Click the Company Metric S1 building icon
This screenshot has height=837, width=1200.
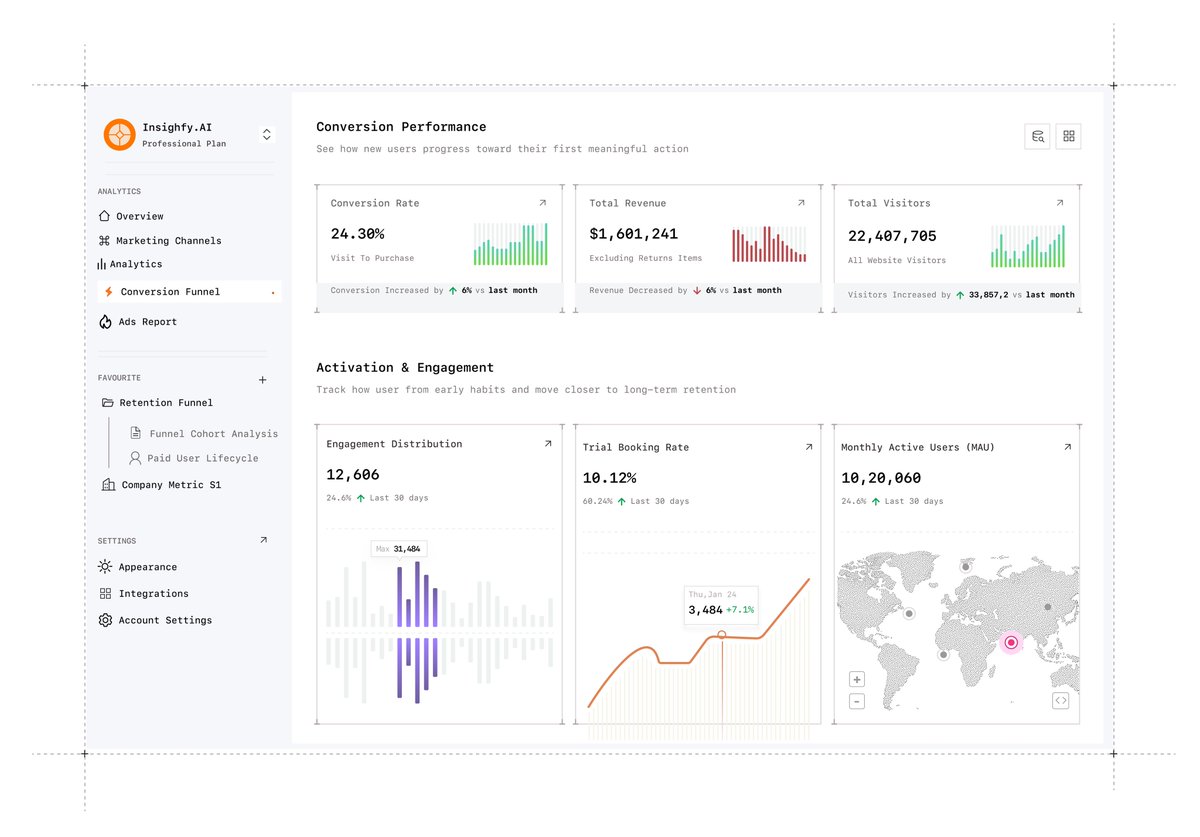[x=108, y=485]
